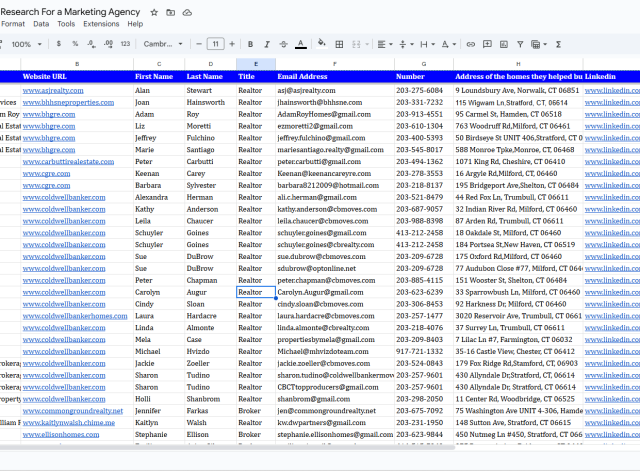The width and height of the screenshot is (640, 471).
Task: Select the Broker title for Jennifer Farkas
Action: click(256, 411)
